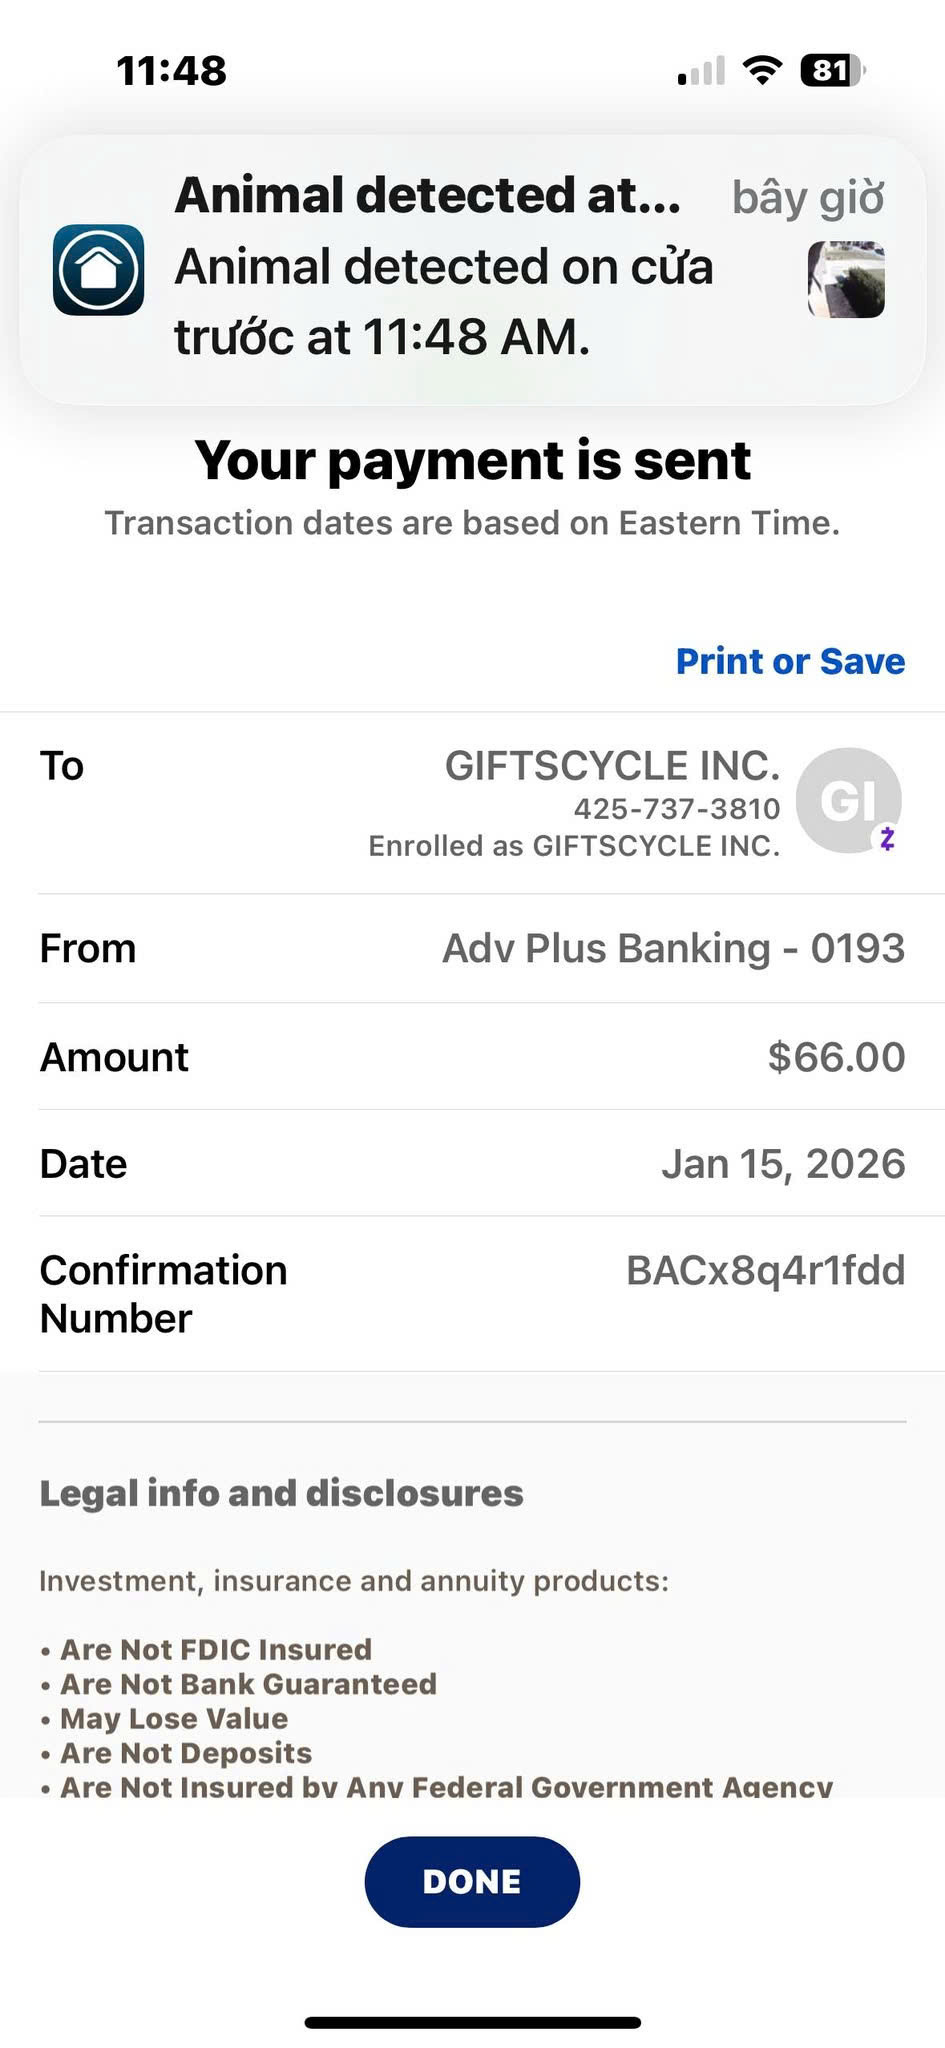Select the GIFTSCYCLE INC. recipient name

[x=612, y=766]
